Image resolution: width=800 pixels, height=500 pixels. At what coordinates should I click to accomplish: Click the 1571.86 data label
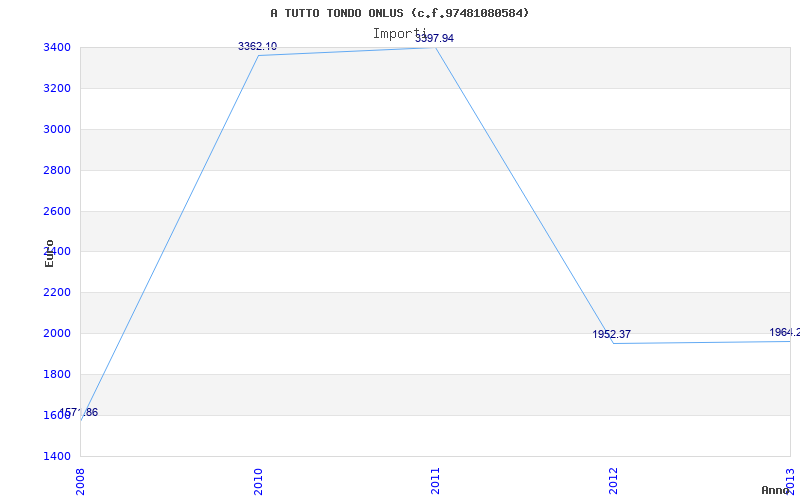coord(79,412)
